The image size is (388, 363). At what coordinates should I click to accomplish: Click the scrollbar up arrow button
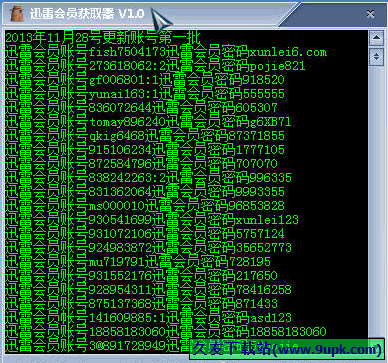click(376, 38)
